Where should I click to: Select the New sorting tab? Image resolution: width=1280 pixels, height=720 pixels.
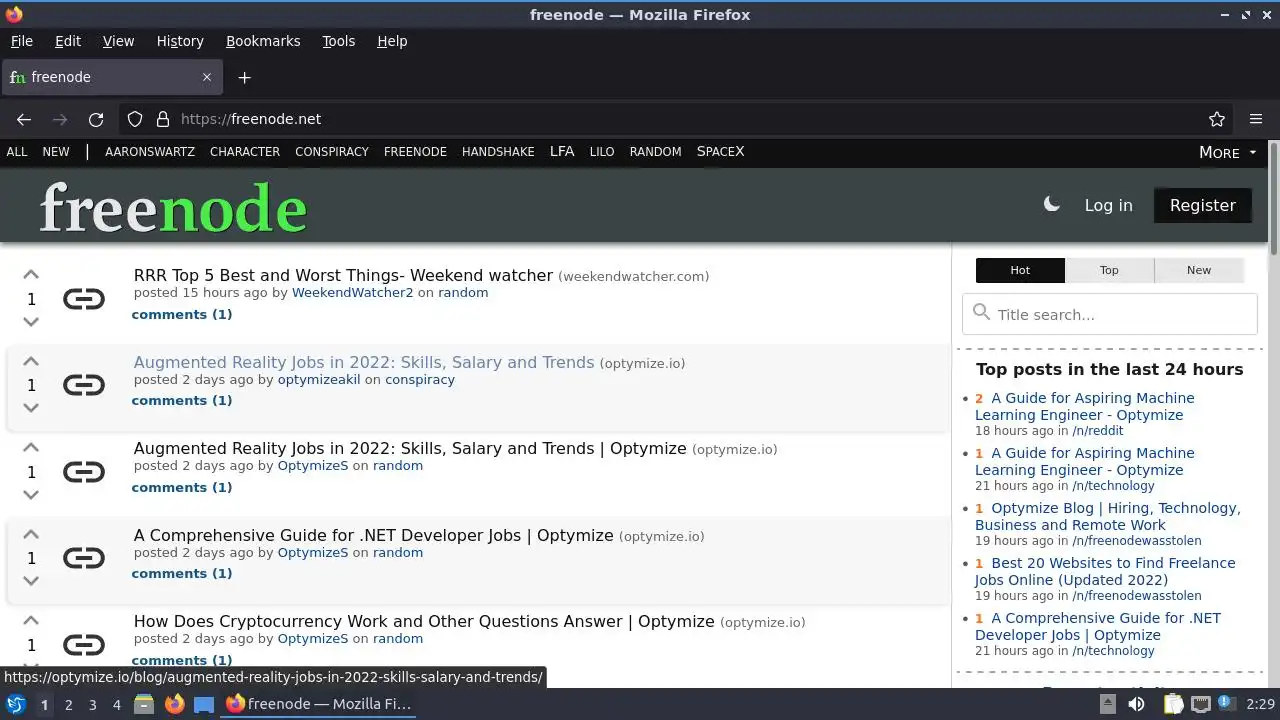click(1199, 270)
